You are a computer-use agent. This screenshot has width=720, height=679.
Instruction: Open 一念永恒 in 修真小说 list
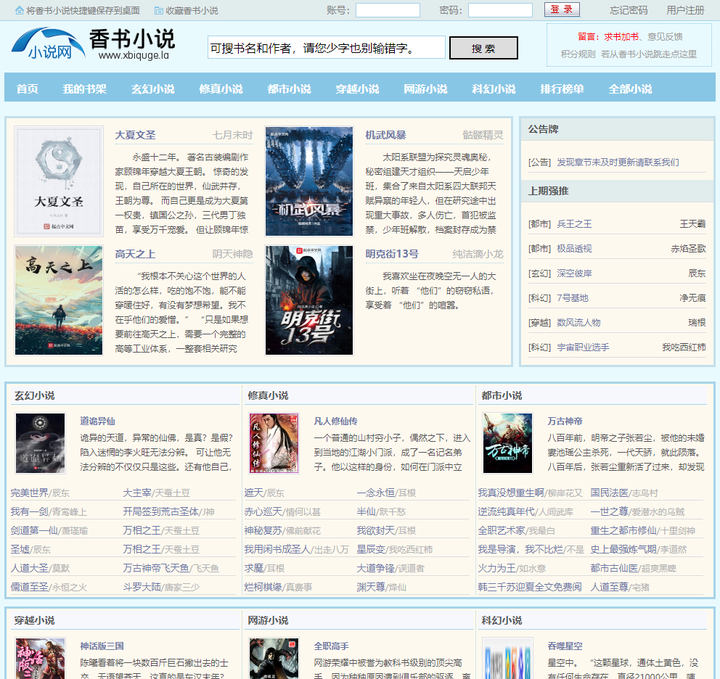tap(375, 493)
